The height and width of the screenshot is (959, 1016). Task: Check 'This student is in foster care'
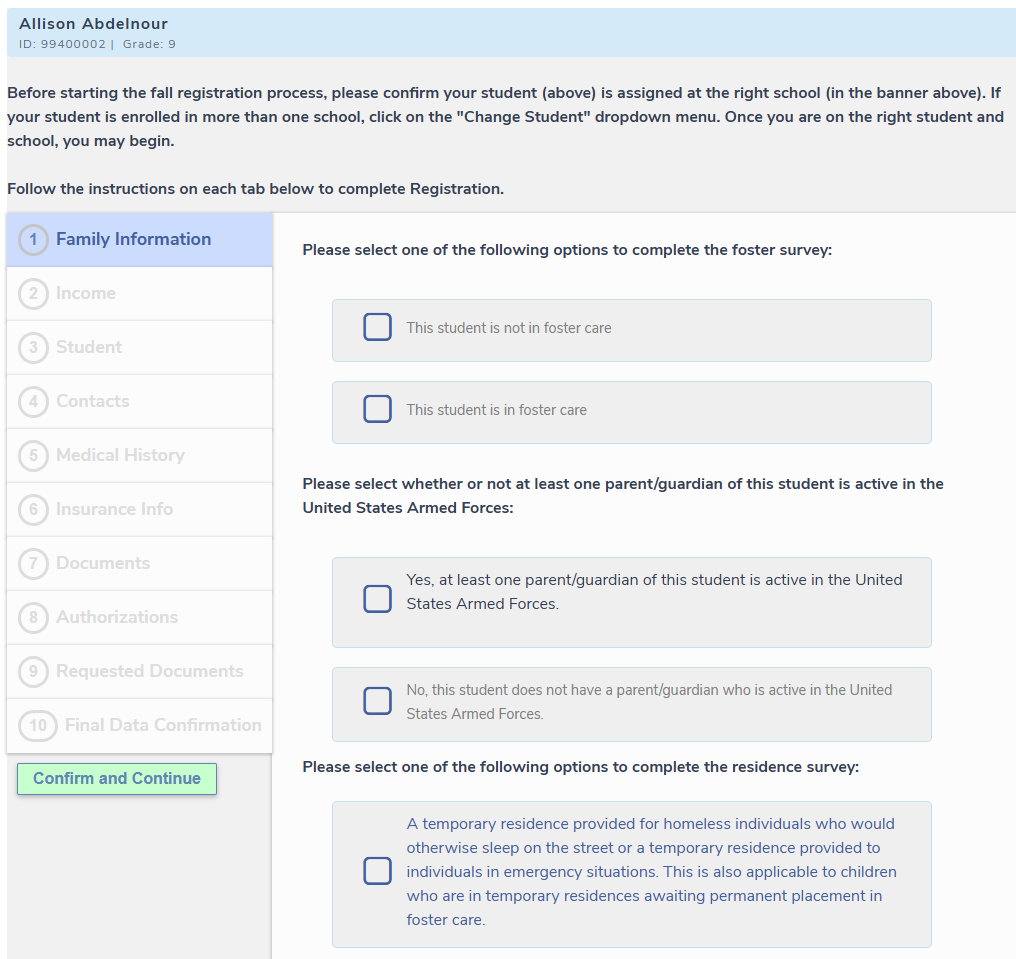(x=377, y=409)
